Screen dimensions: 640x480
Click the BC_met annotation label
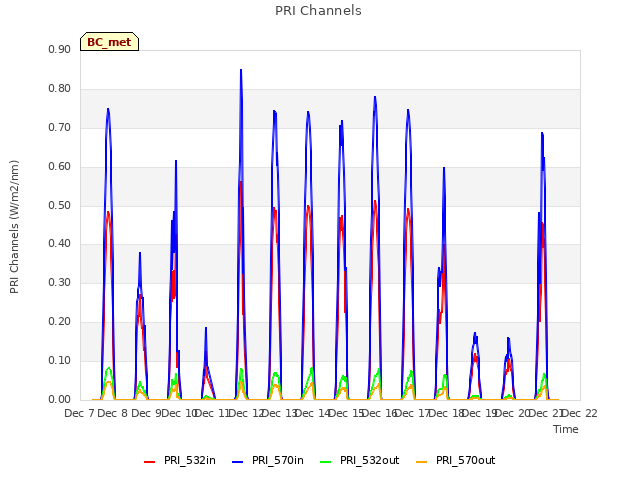point(109,42)
